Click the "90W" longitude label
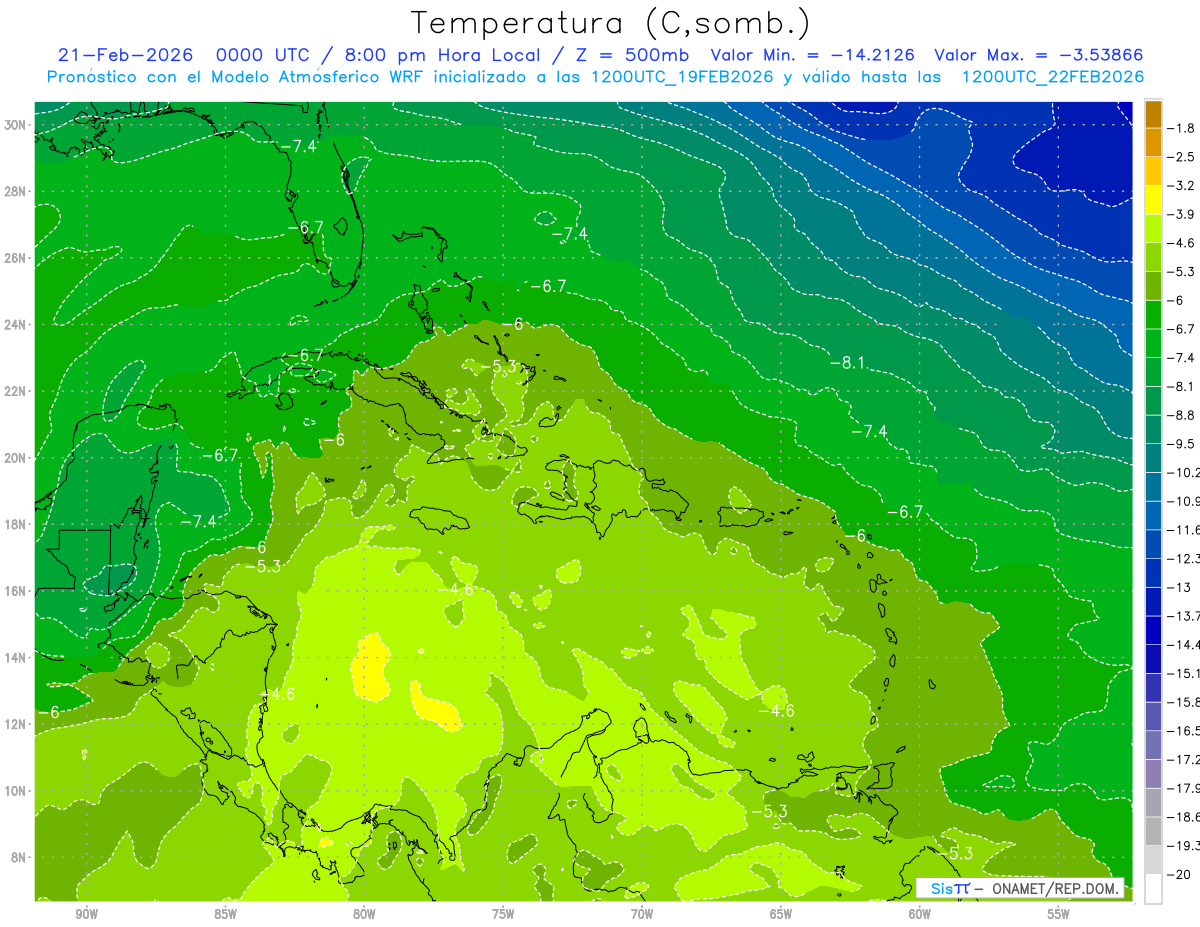Image resolution: width=1200 pixels, height=927 pixels. point(86,914)
